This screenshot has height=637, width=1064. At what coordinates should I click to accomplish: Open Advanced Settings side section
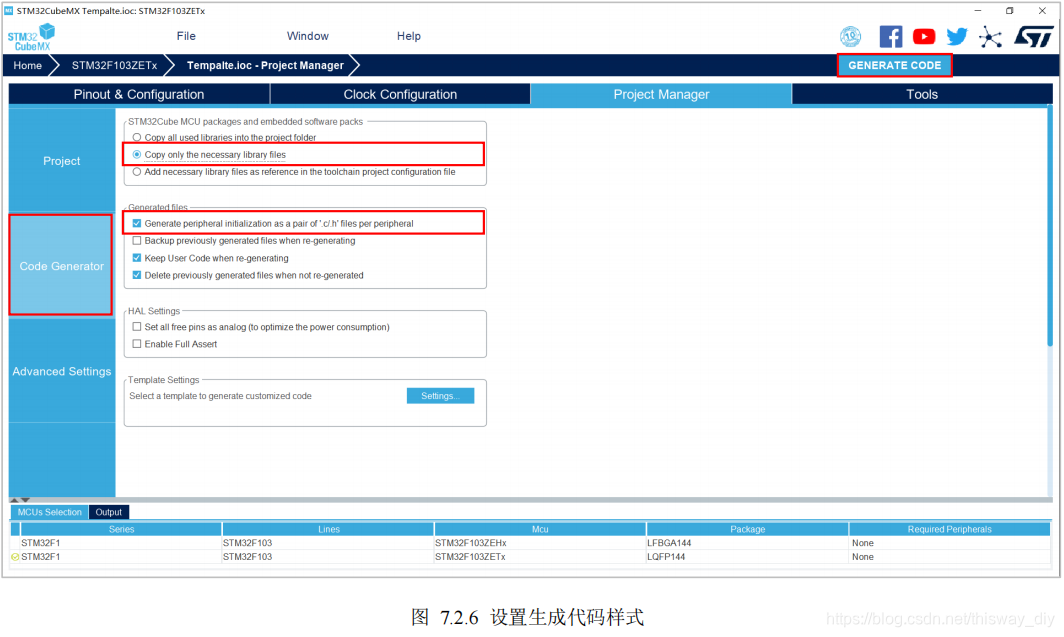pyautogui.click(x=62, y=372)
